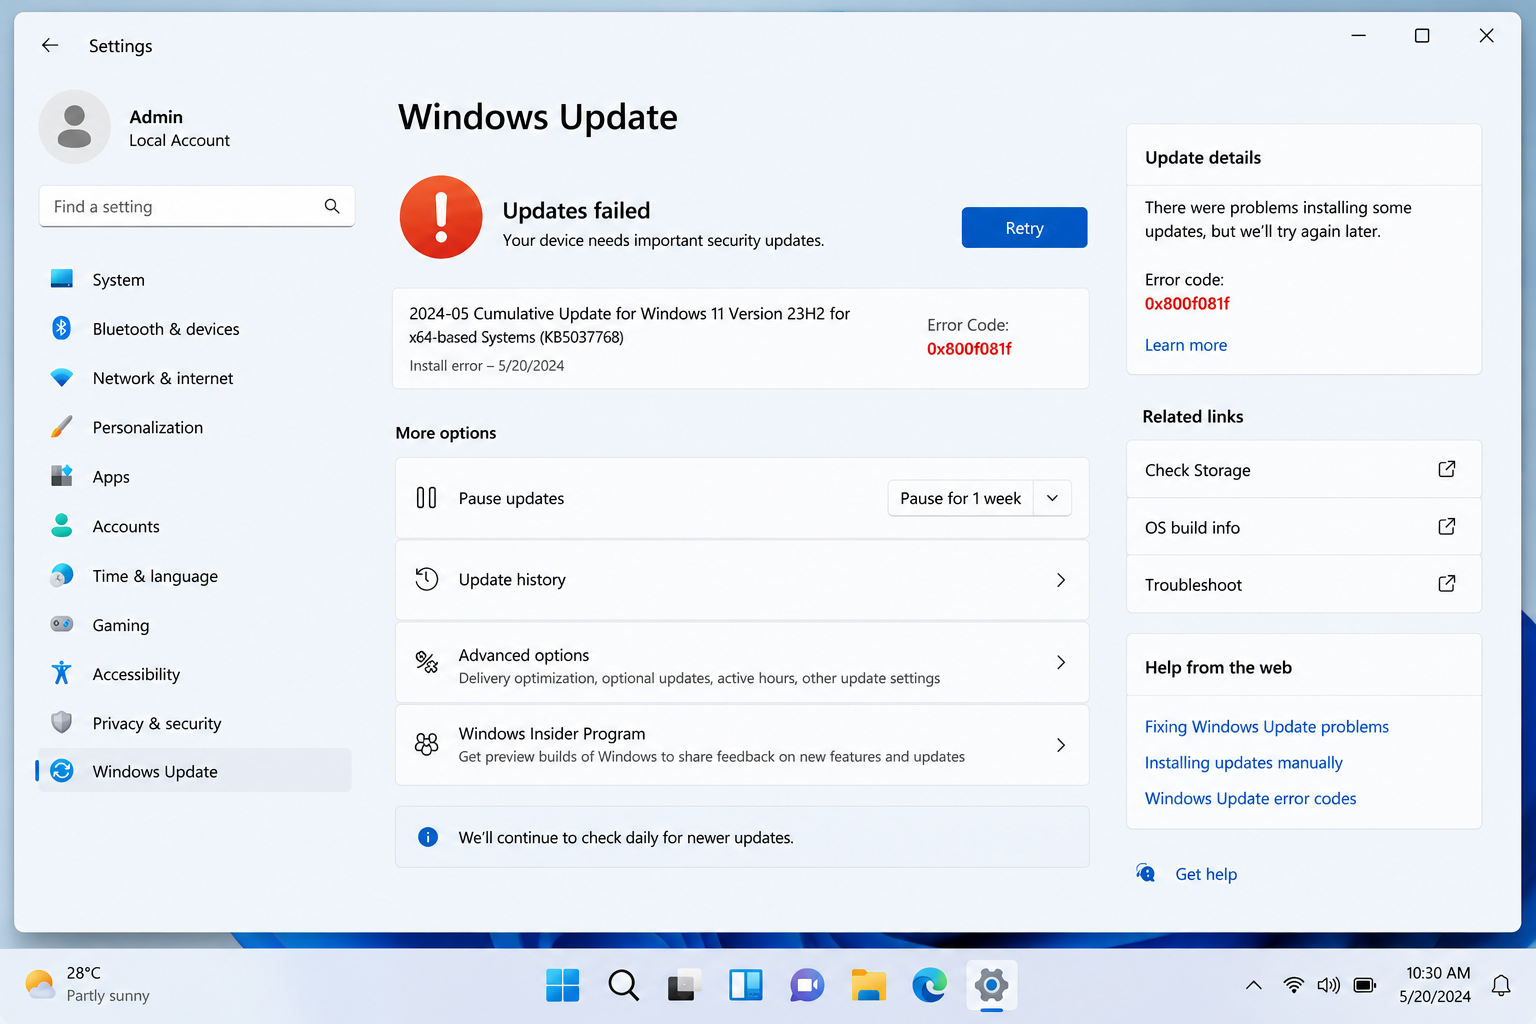Select the Accounts person icon
The width and height of the screenshot is (1536, 1024).
[62, 525]
